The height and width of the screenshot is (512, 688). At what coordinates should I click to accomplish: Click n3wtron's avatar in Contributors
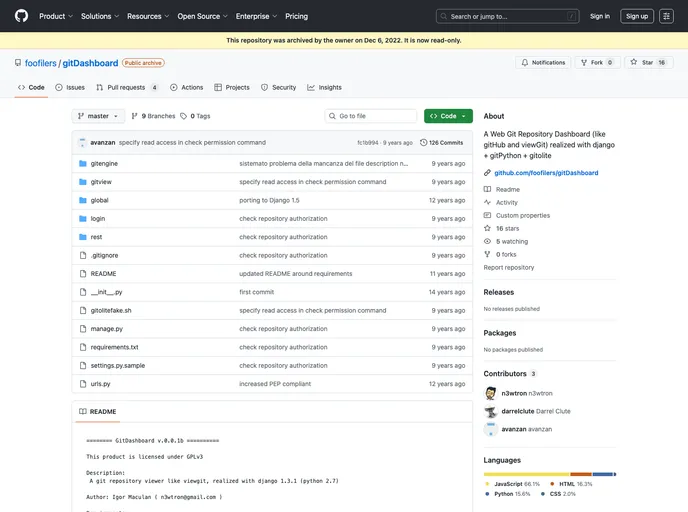tap(491, 393)
